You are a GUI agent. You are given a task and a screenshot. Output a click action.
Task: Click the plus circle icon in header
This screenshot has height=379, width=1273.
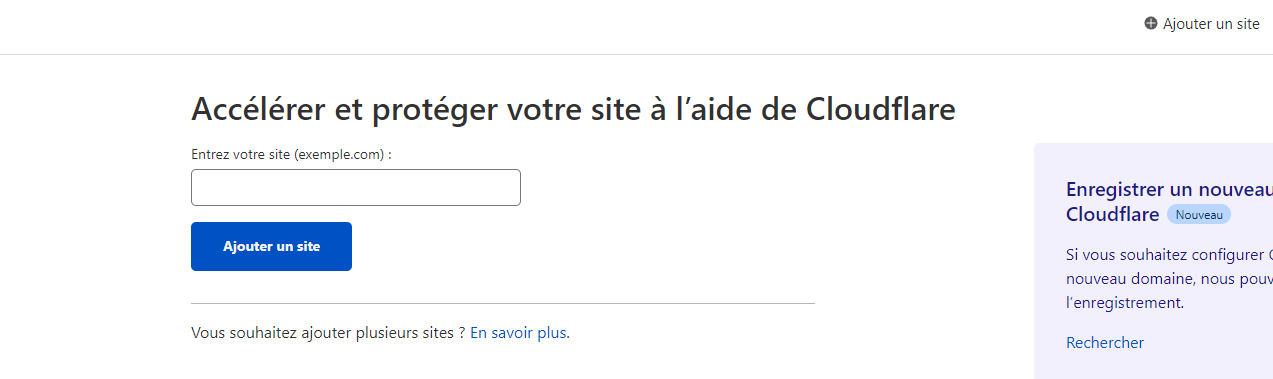tap(1151, 24)
